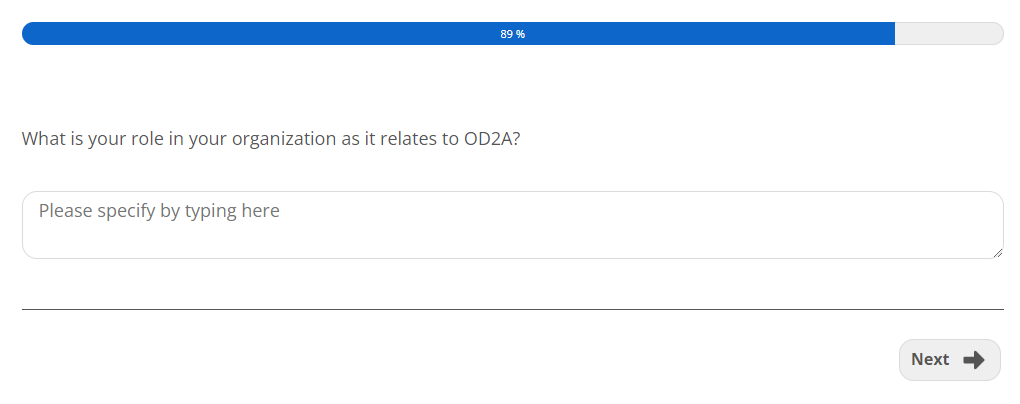Click the Next button
This screenshot has height=404, width=1020.
tap(949, 360)
